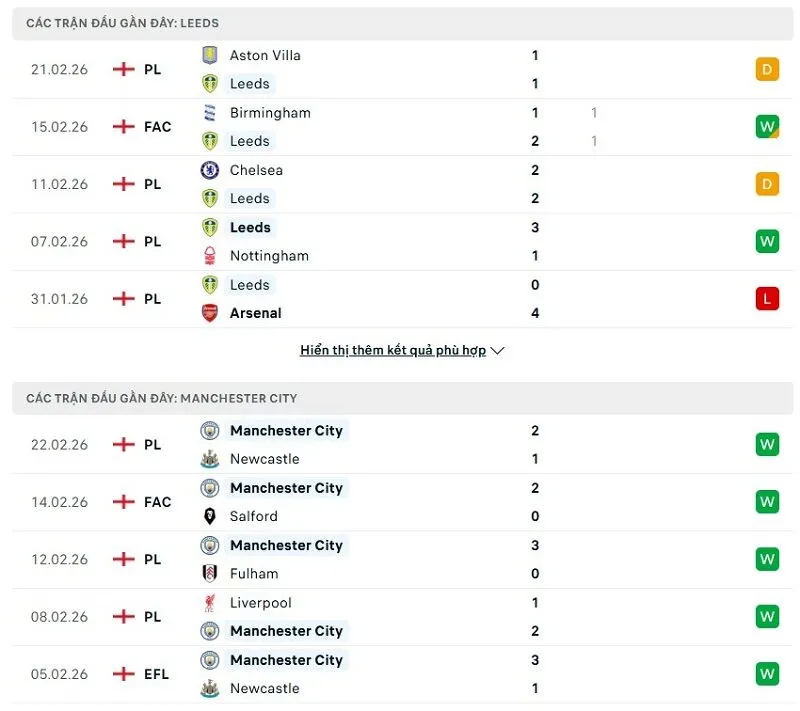Select the Manchester City logo for the Newcastle match
Screen dimensions: 800x711
[x=210, y=431]
